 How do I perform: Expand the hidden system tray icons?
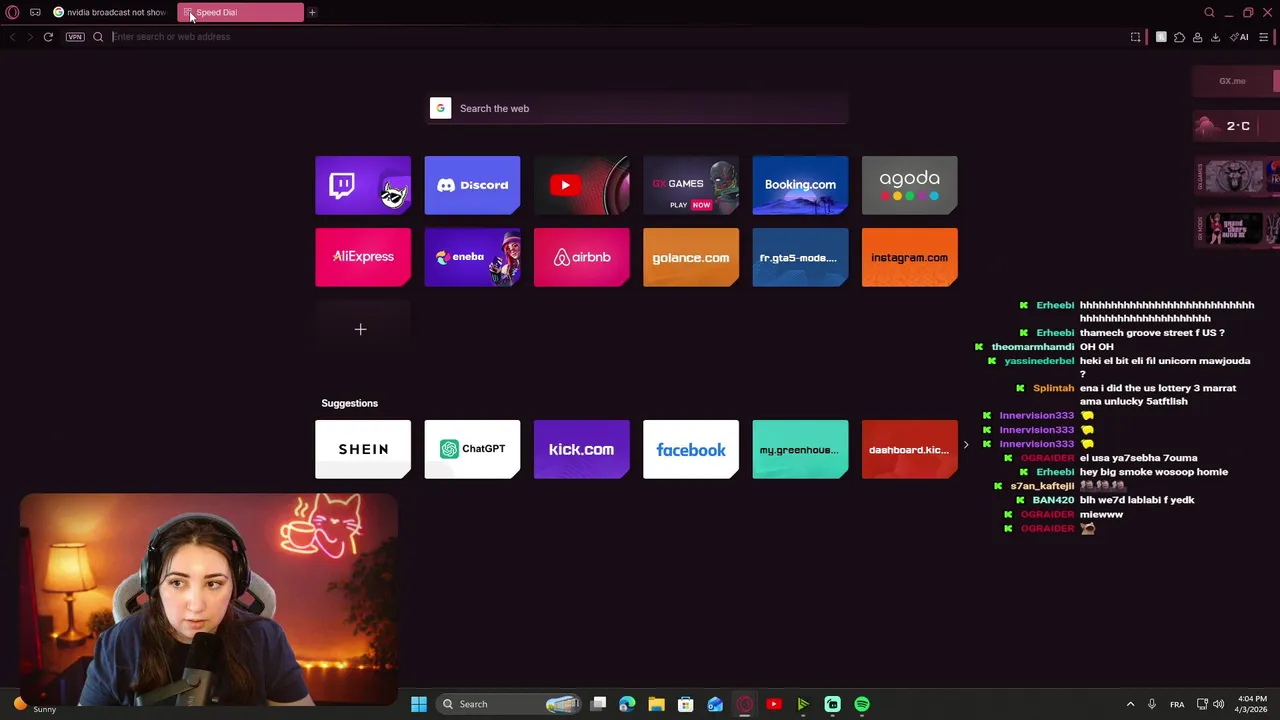1131,704
